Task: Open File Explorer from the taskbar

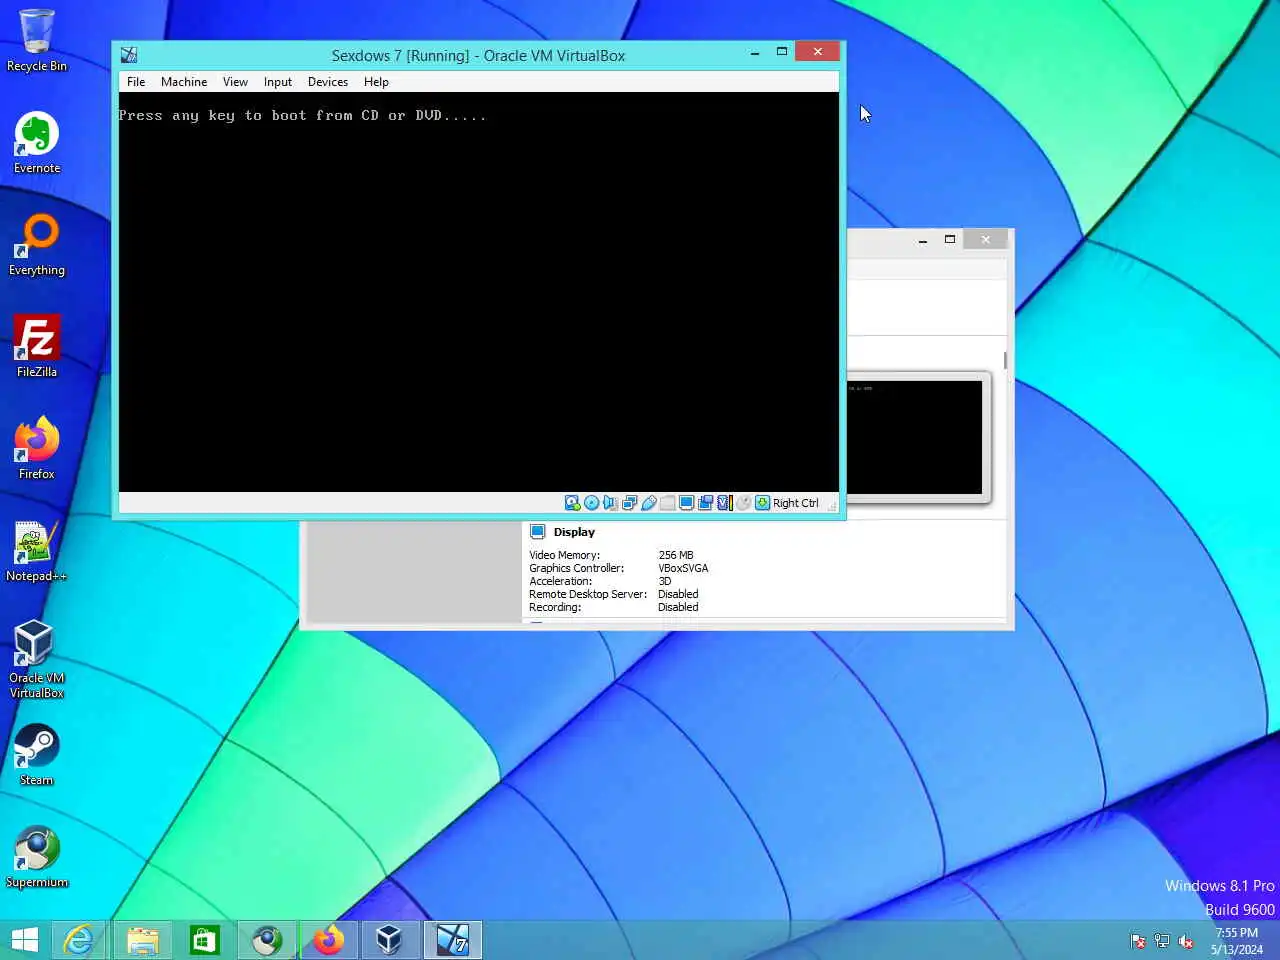Action: (142, 940)
